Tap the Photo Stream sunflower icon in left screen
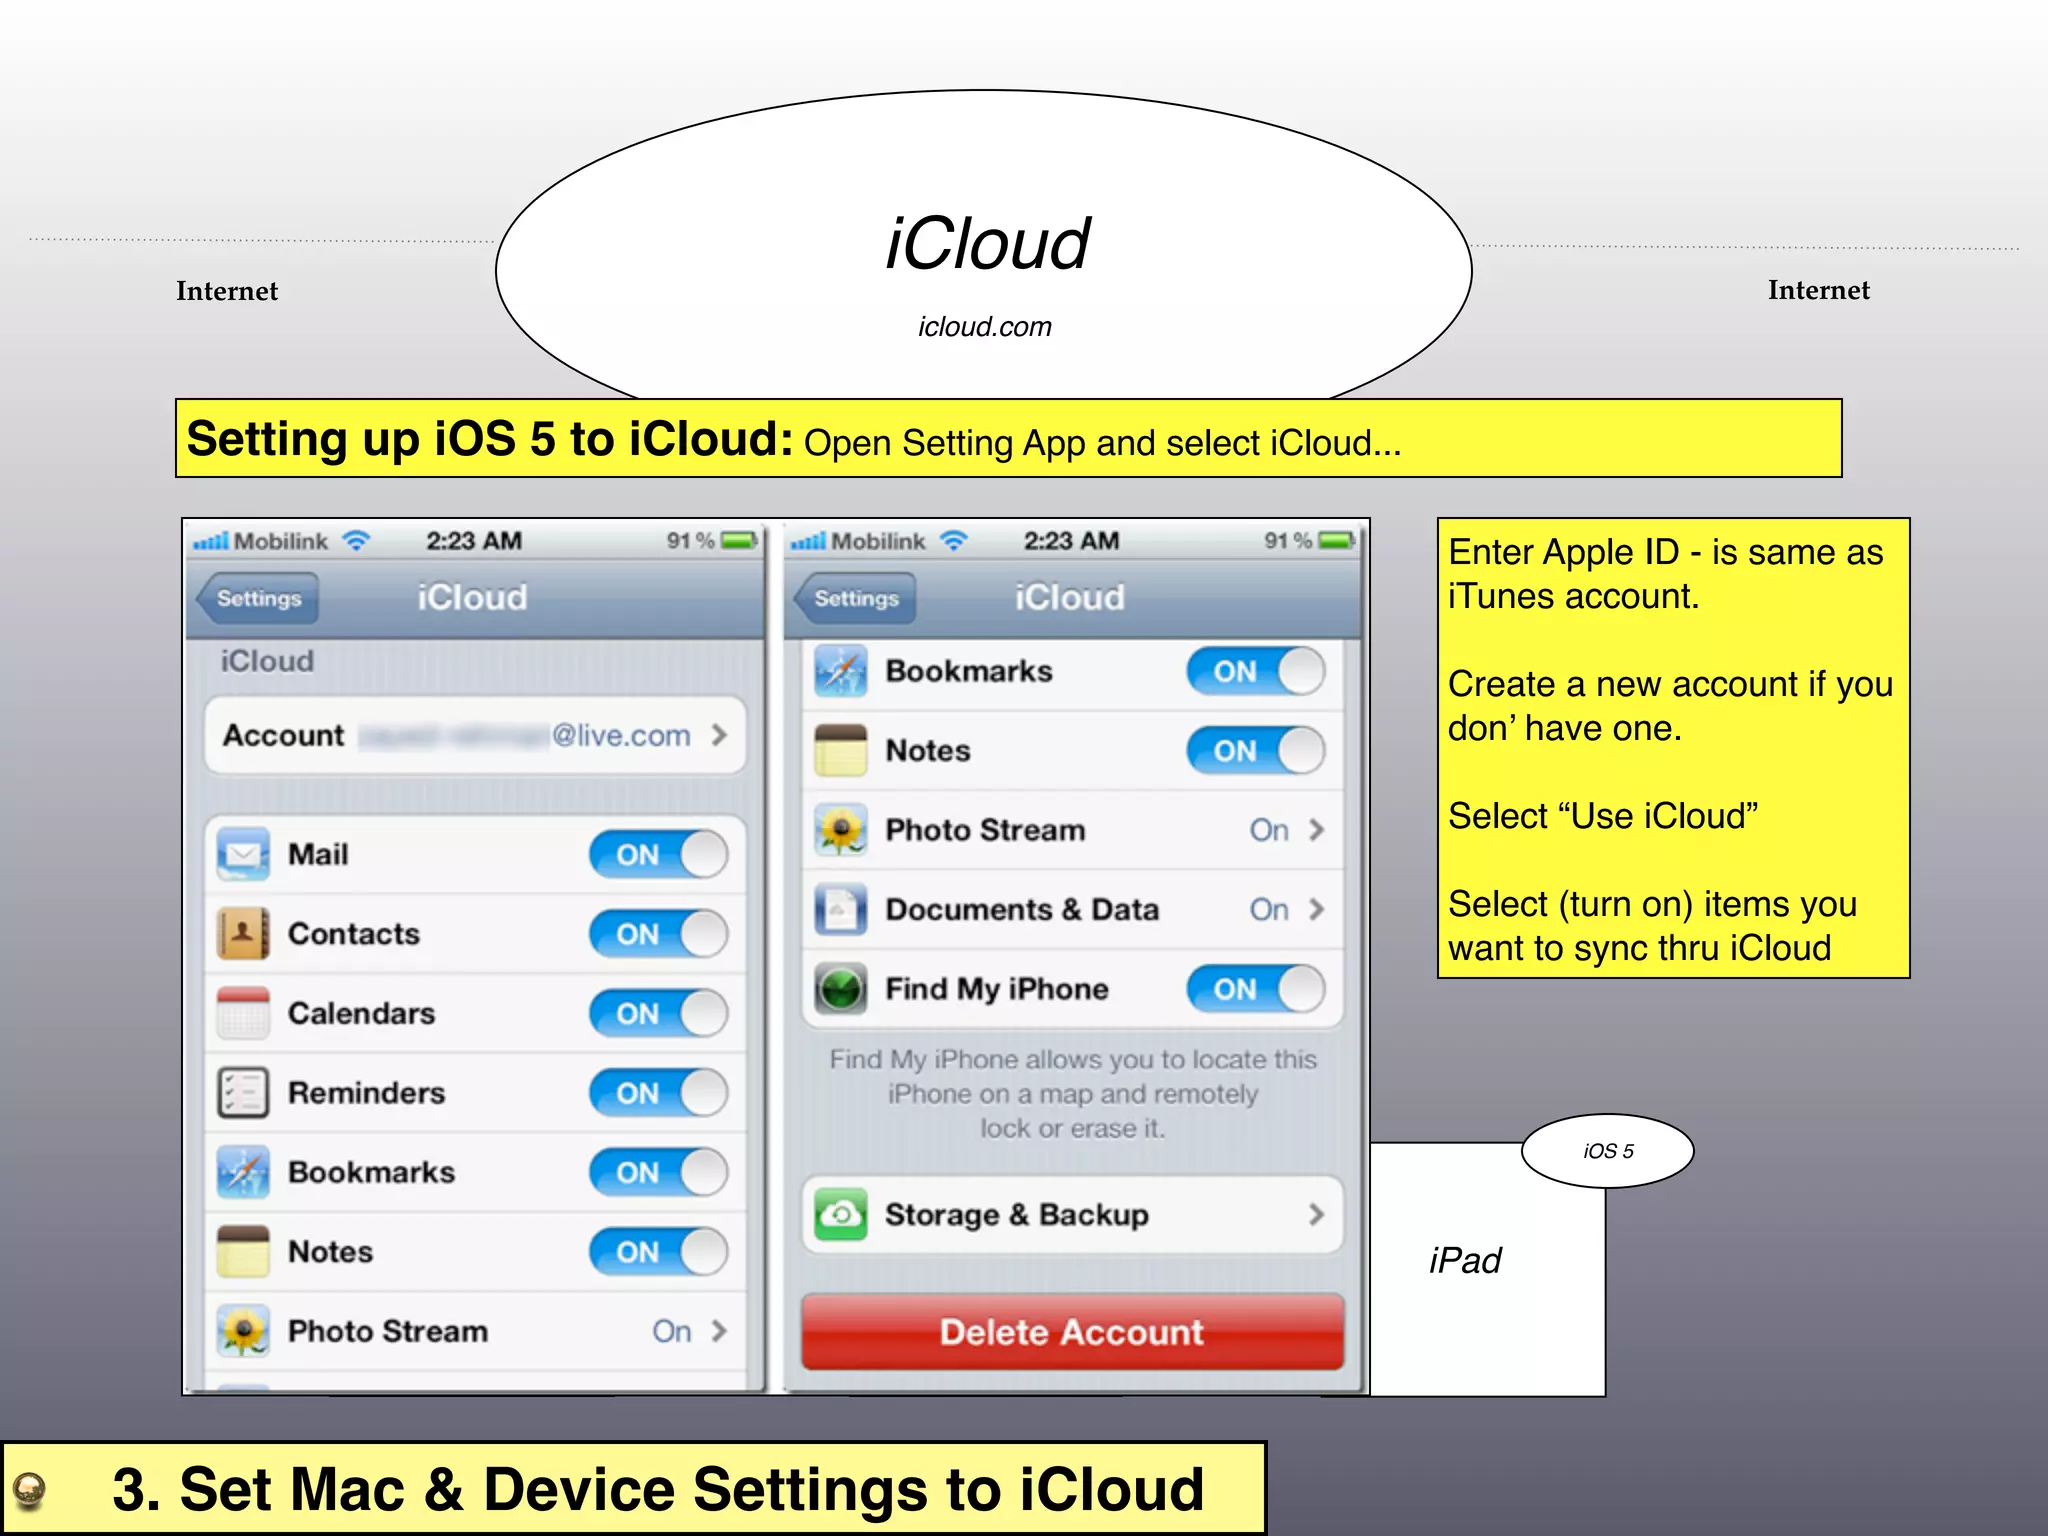The image size is (2048, 1536). (243, 1331)
